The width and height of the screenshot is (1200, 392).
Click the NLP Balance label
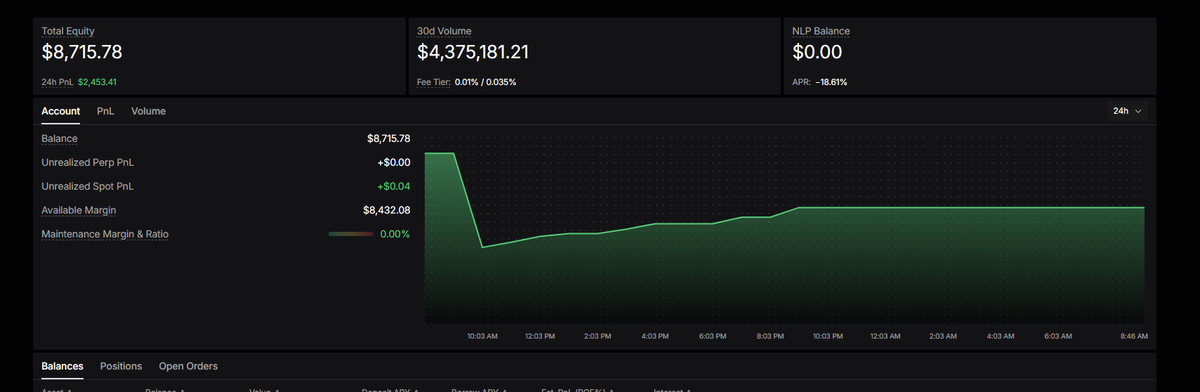pos(821,31)
